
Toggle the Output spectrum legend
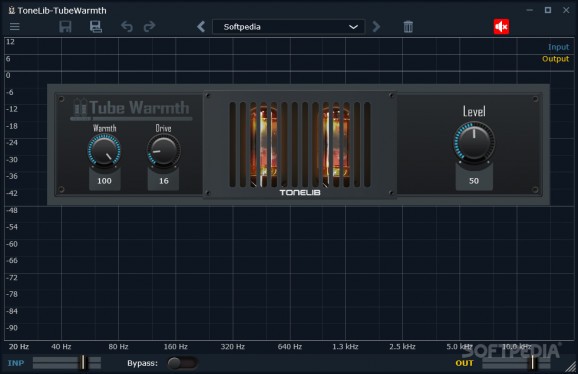tap(555, 59)
